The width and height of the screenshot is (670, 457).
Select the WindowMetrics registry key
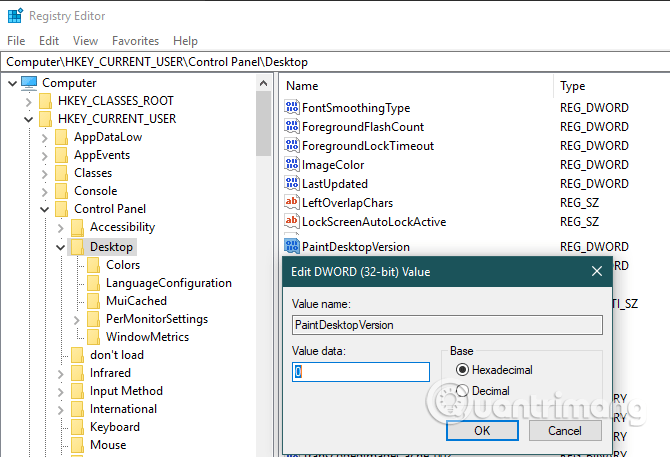coord(147,337)
